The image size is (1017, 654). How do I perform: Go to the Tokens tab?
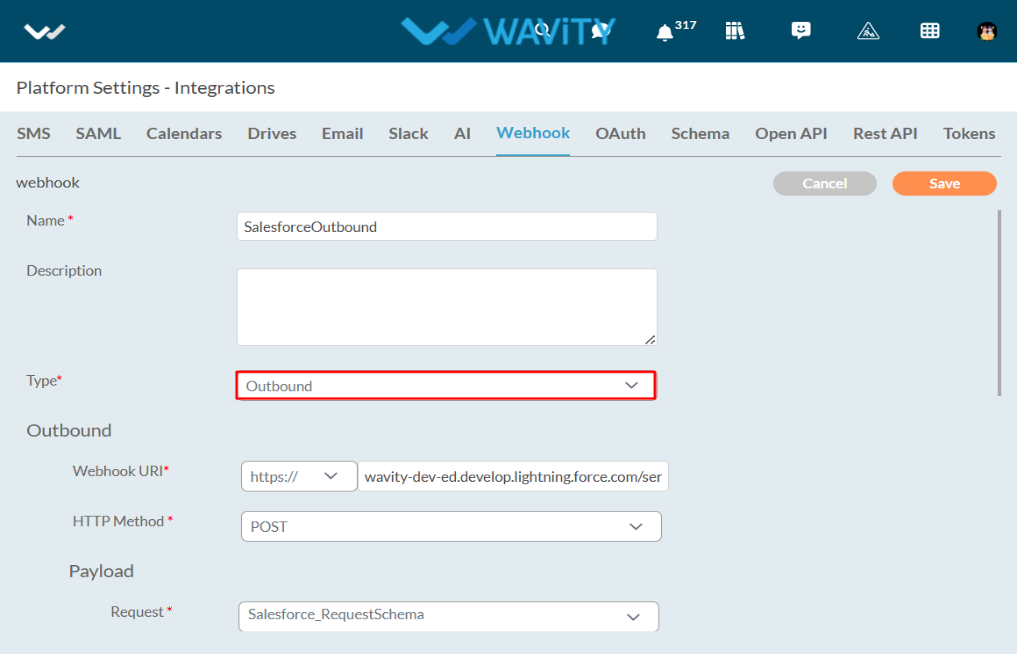pyautogui.click(x=969, y=134)
